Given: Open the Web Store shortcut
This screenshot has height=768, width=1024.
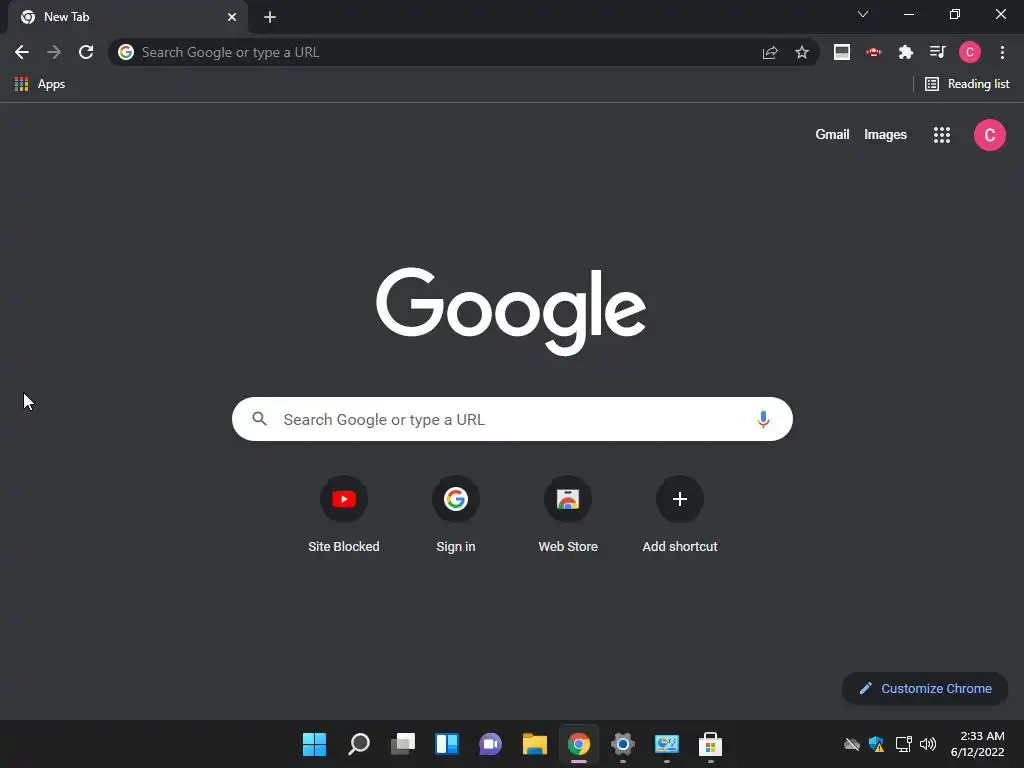Looking at the screenshot, I should pos(568,515).
